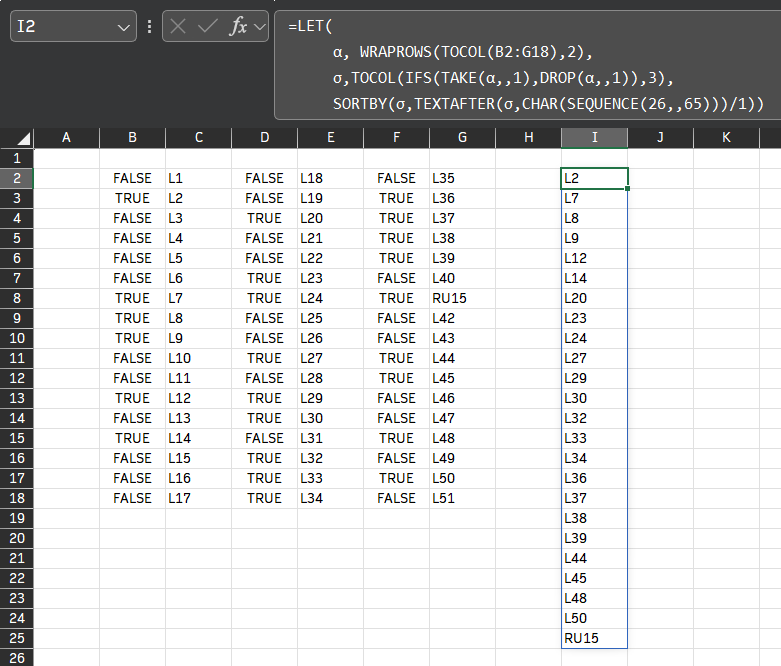Click cell D12 FALSE beside L28
Image resolution: width=781 pixels, height=666 pixels.
pyautogui.click(x=264, y=378)
